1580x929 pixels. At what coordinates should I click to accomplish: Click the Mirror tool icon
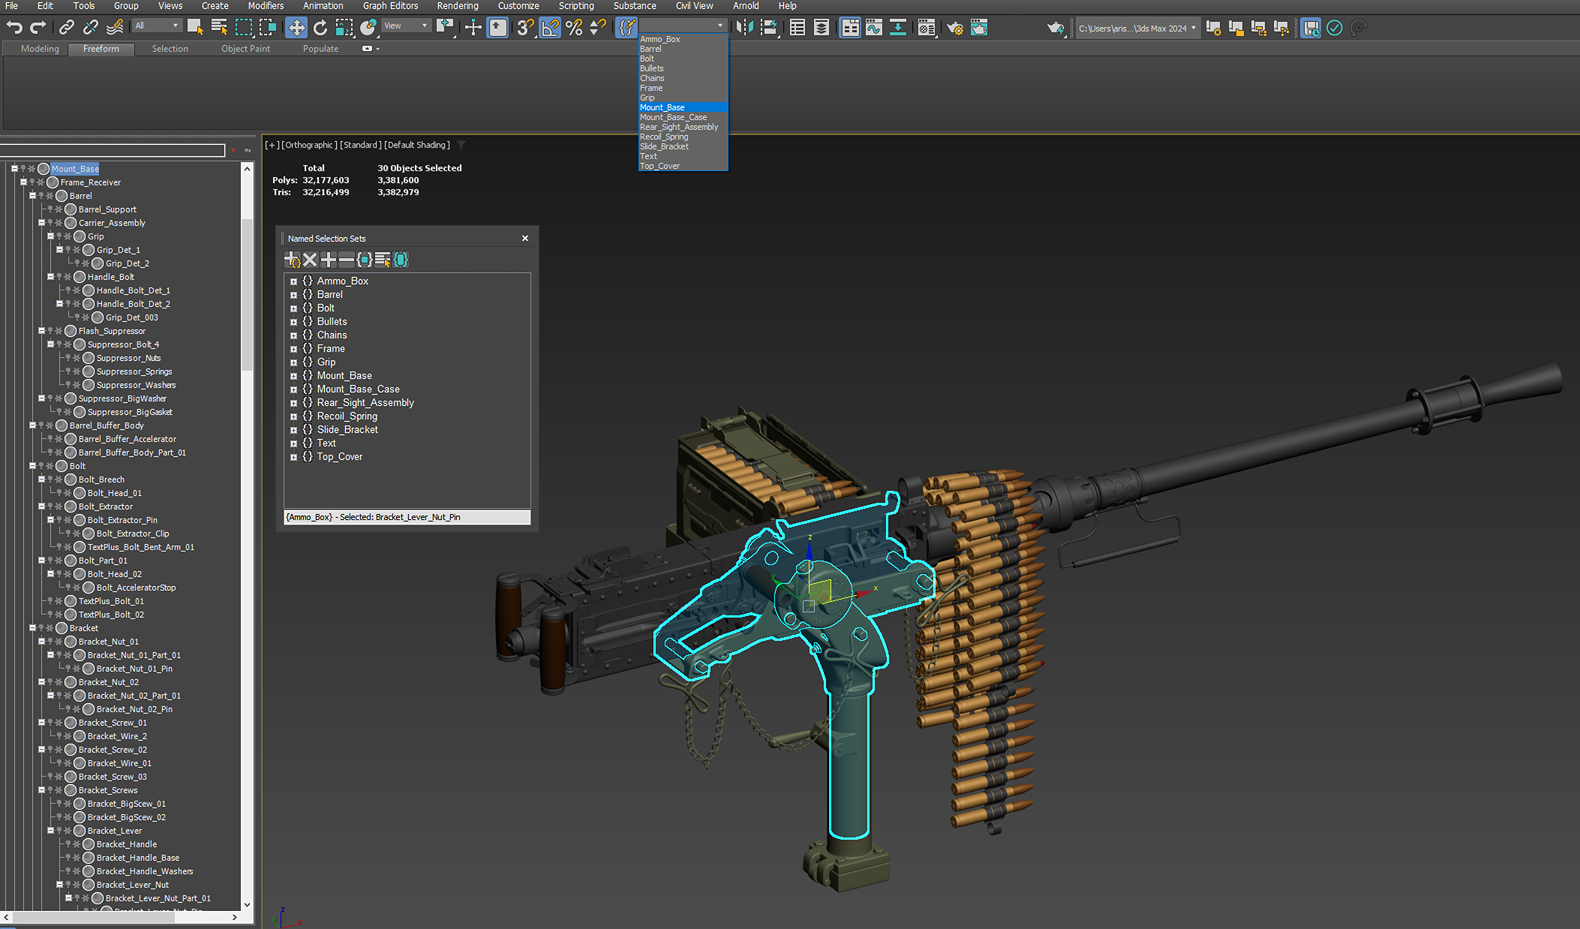[744, 28]
